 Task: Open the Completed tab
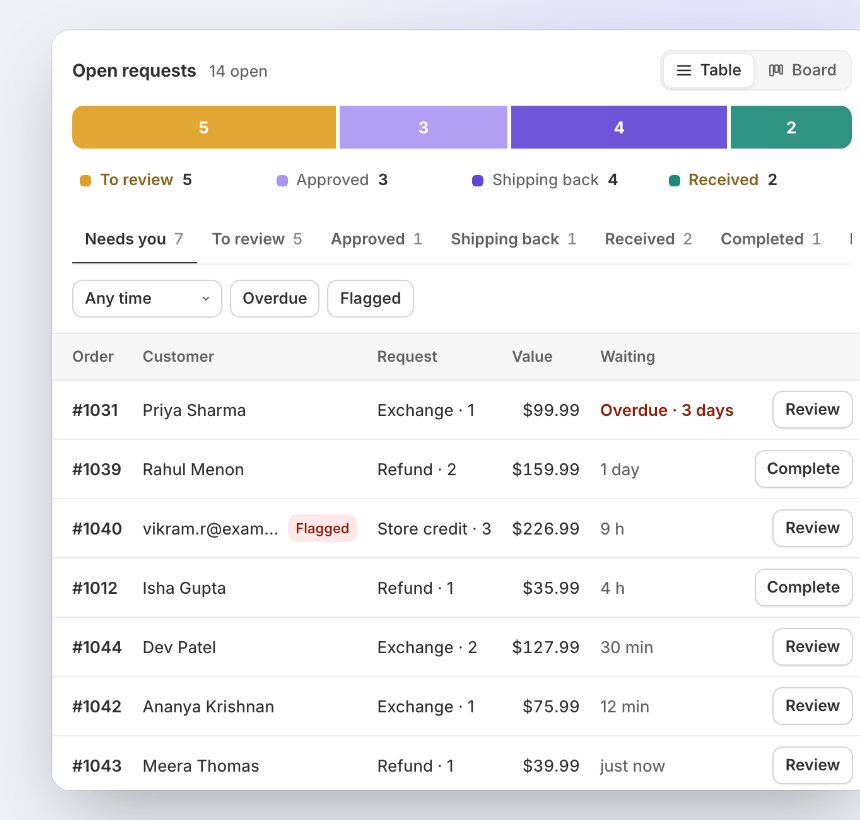tap(770, 239)
